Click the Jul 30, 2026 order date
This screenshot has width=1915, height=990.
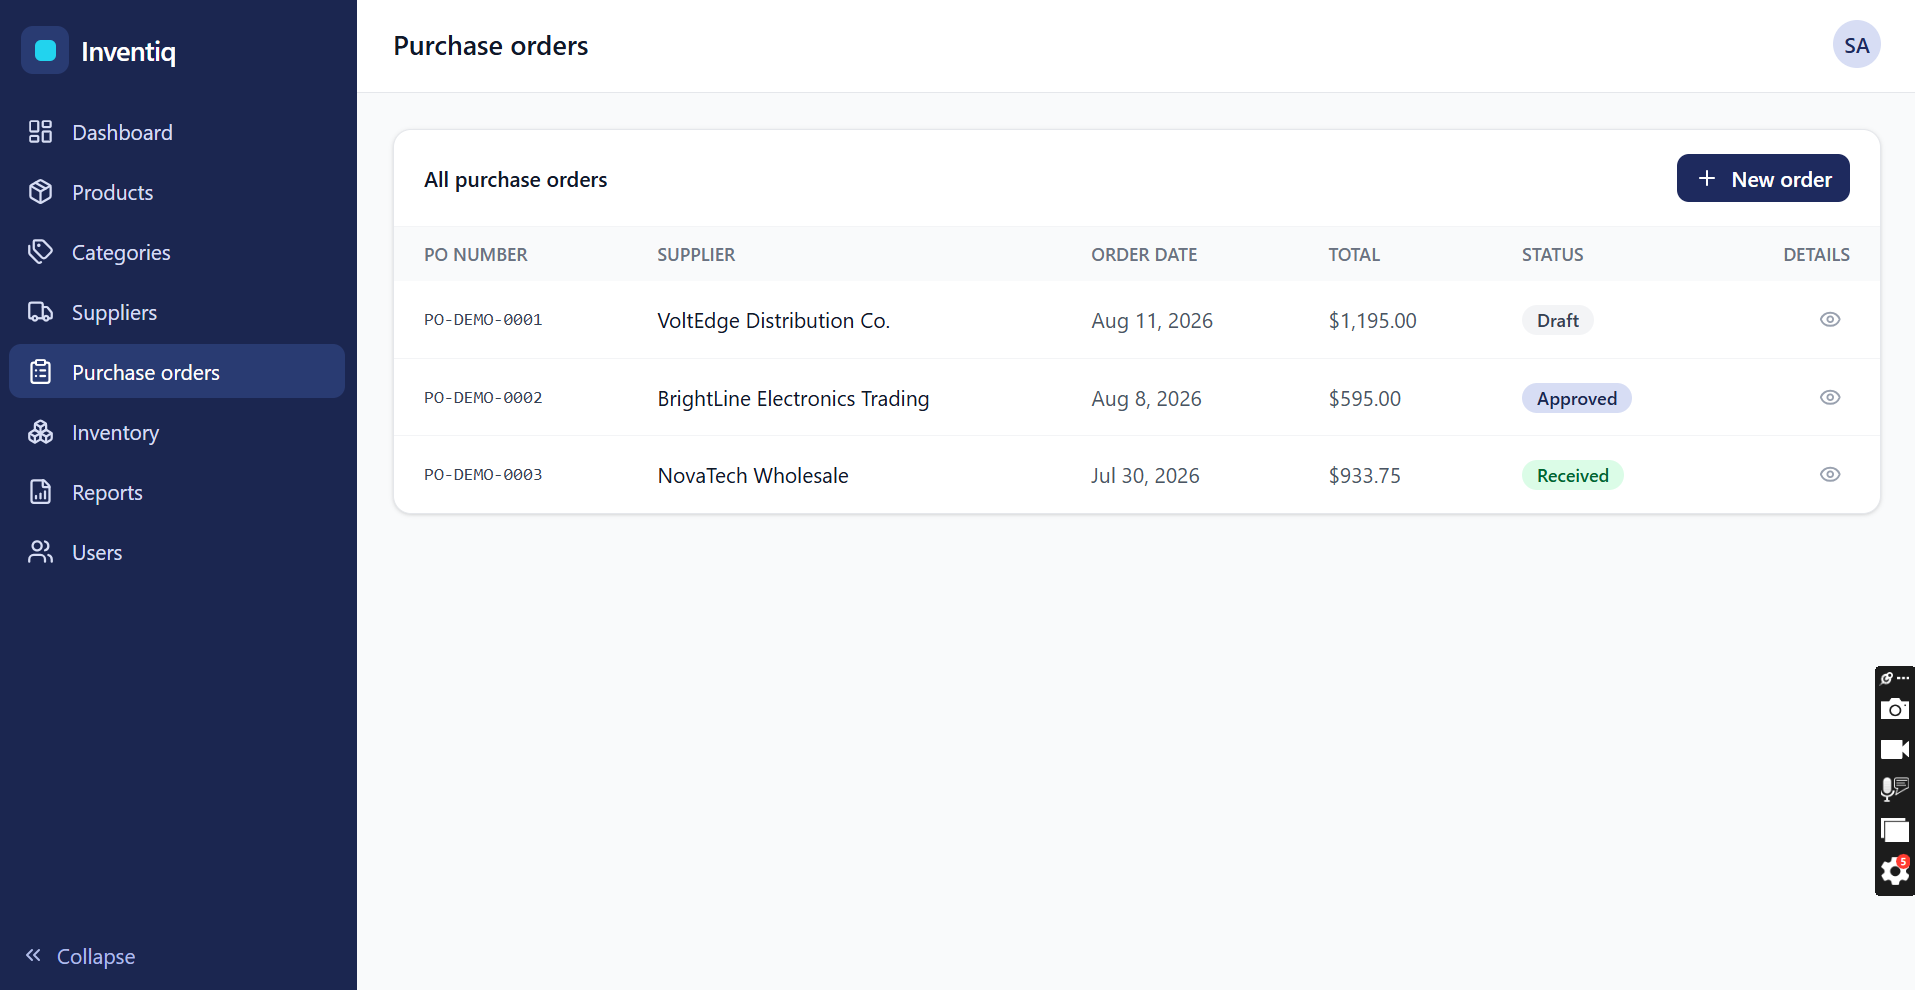pyautogui.click(x=1145, y=475)
